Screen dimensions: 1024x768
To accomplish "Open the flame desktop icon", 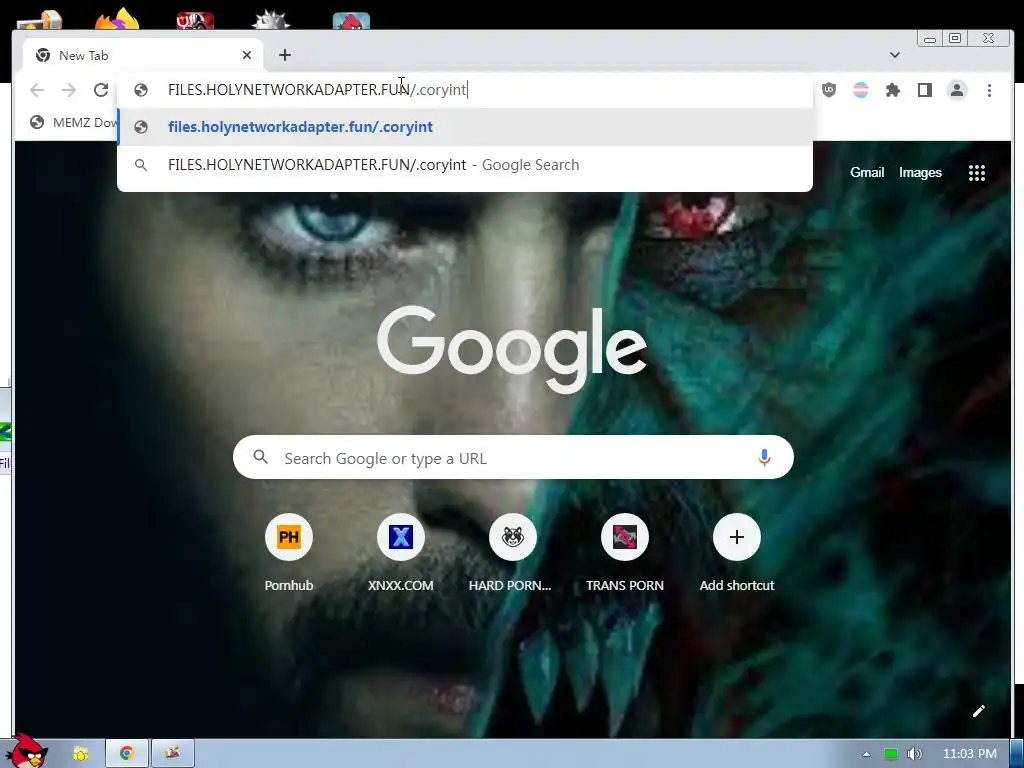I will point(117,20).
